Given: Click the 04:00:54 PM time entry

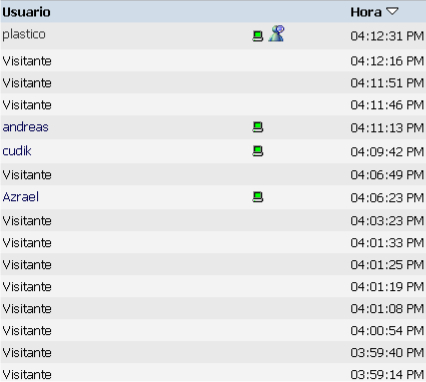Looking at the screenshot, I should [387, 331].
